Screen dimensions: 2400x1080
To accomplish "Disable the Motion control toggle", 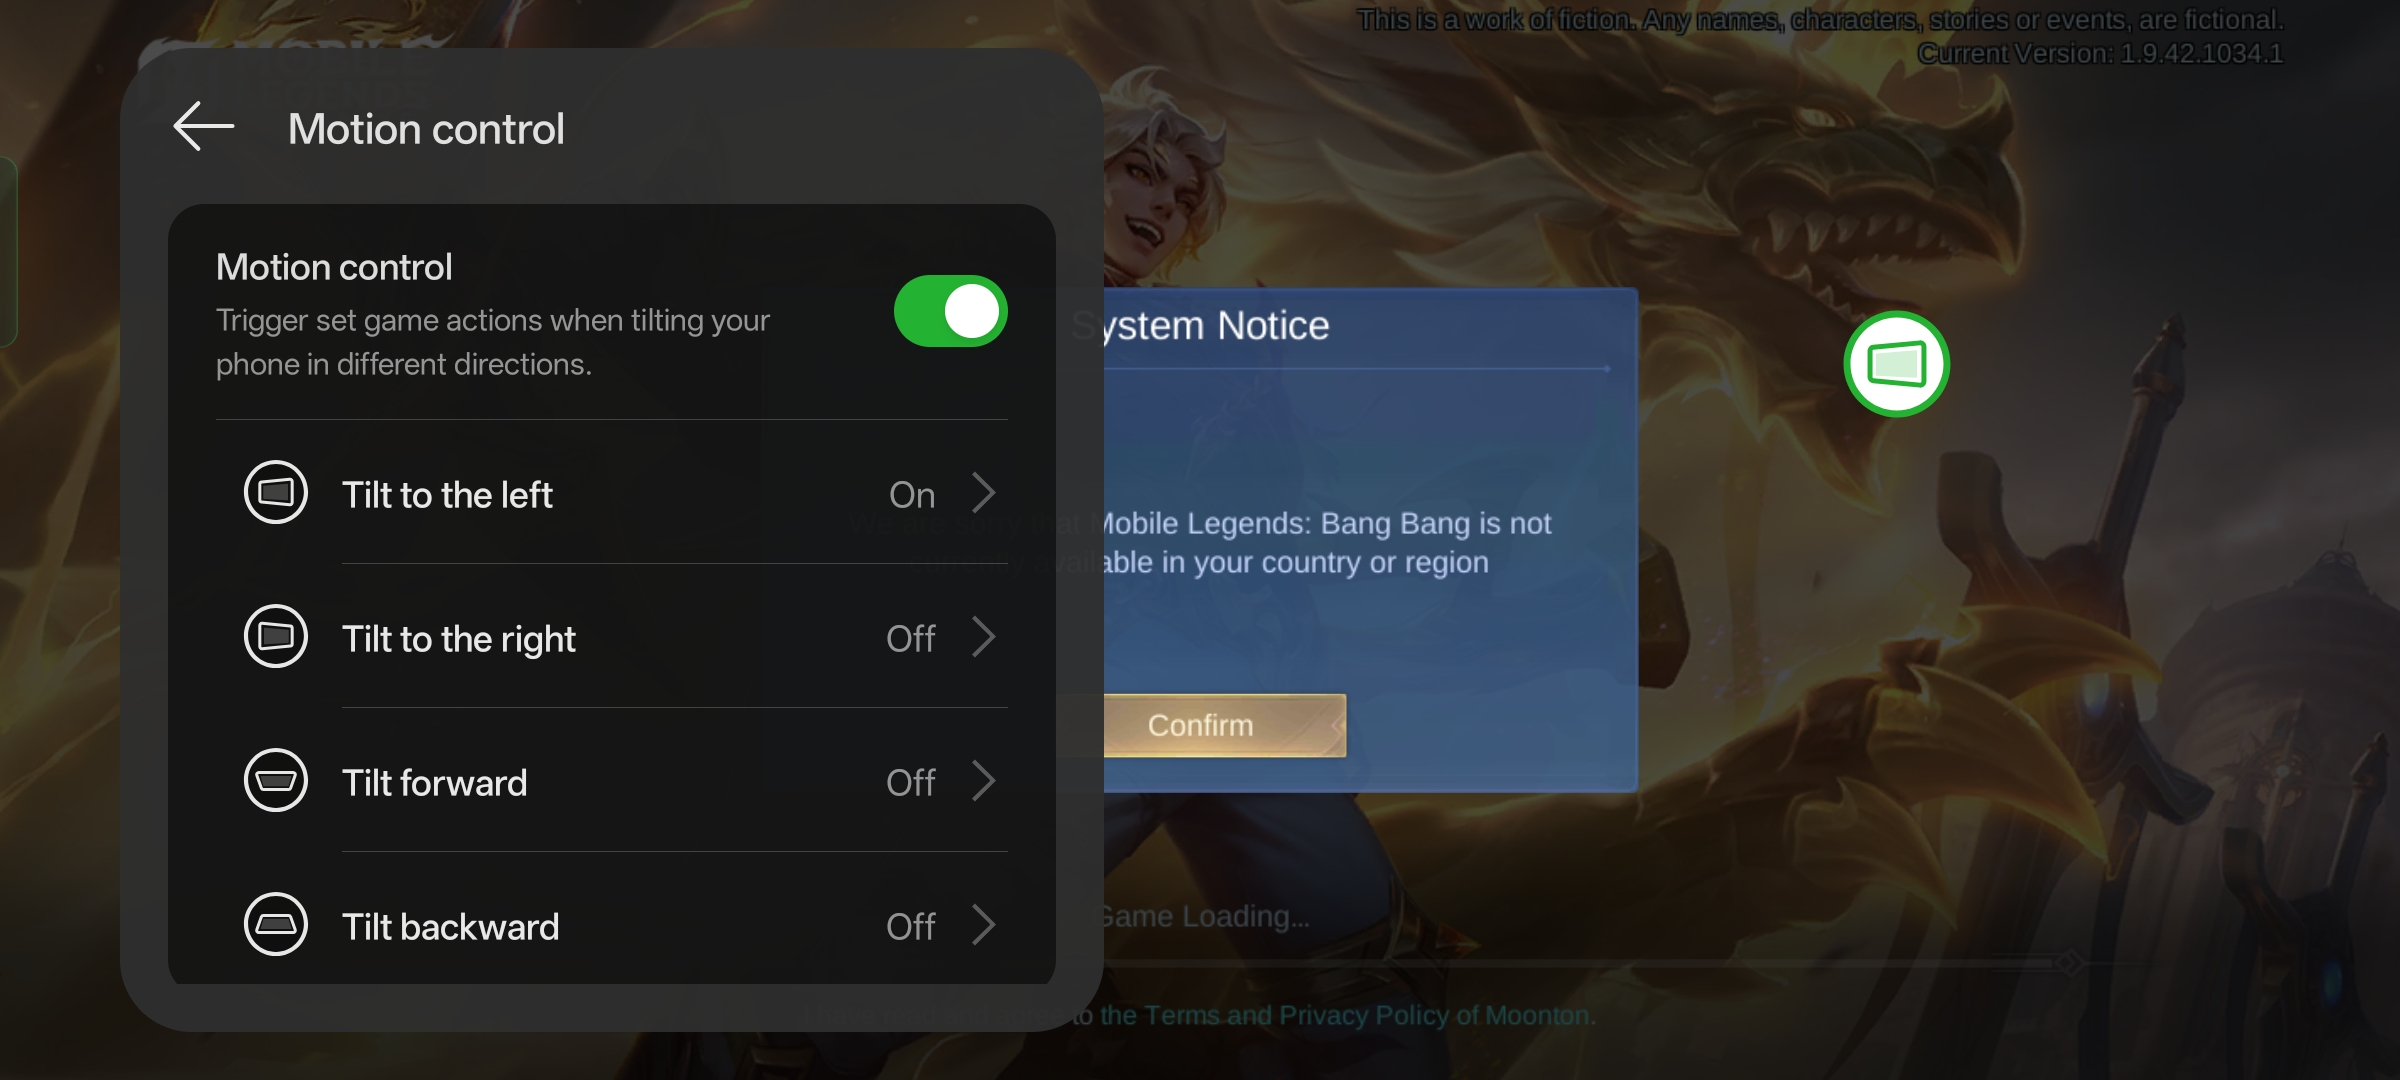I will coord(950,311).
